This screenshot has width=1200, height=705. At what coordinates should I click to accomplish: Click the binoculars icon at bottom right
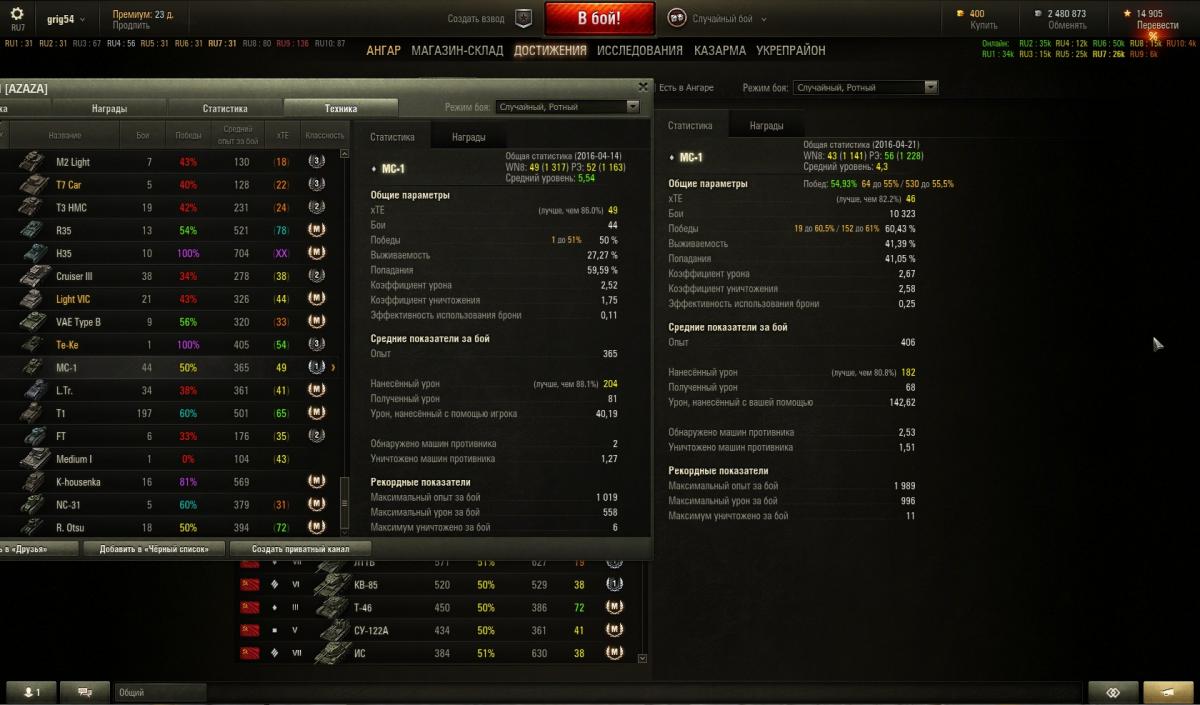click(x=1113, y=691)
